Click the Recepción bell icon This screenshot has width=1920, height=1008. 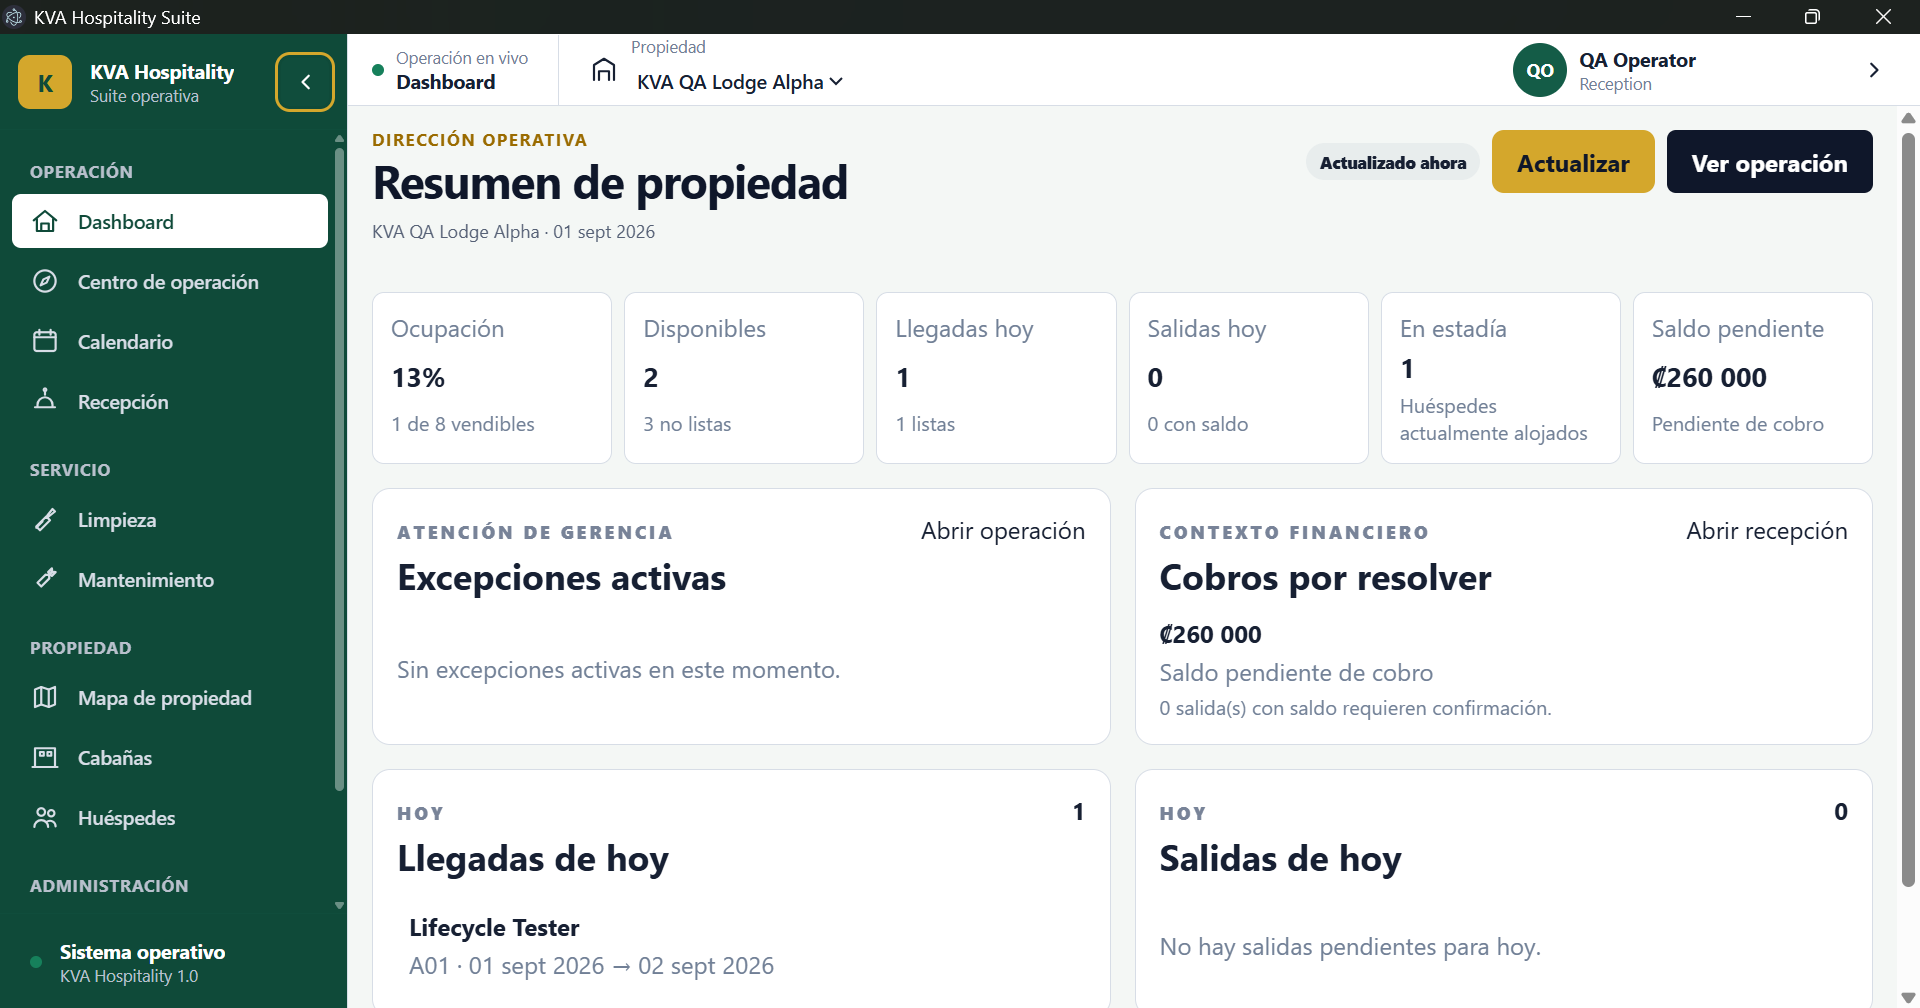coord(45,400)
